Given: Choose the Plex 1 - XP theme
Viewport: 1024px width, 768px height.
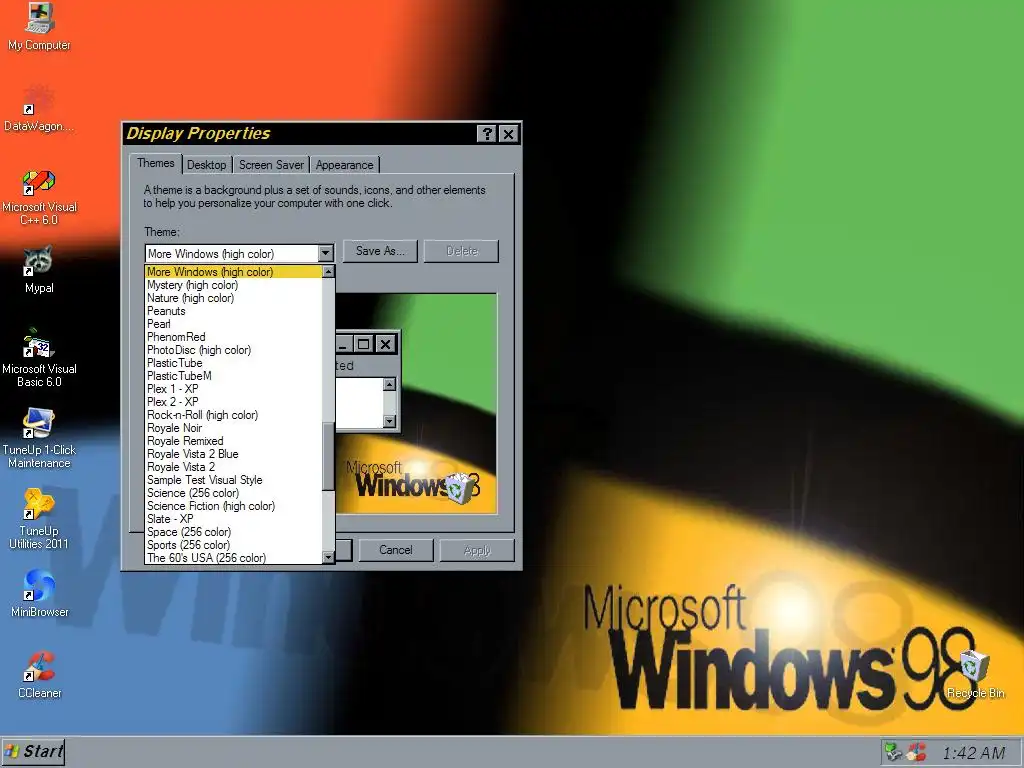Looking at the screenshot, I should point(234,389).
